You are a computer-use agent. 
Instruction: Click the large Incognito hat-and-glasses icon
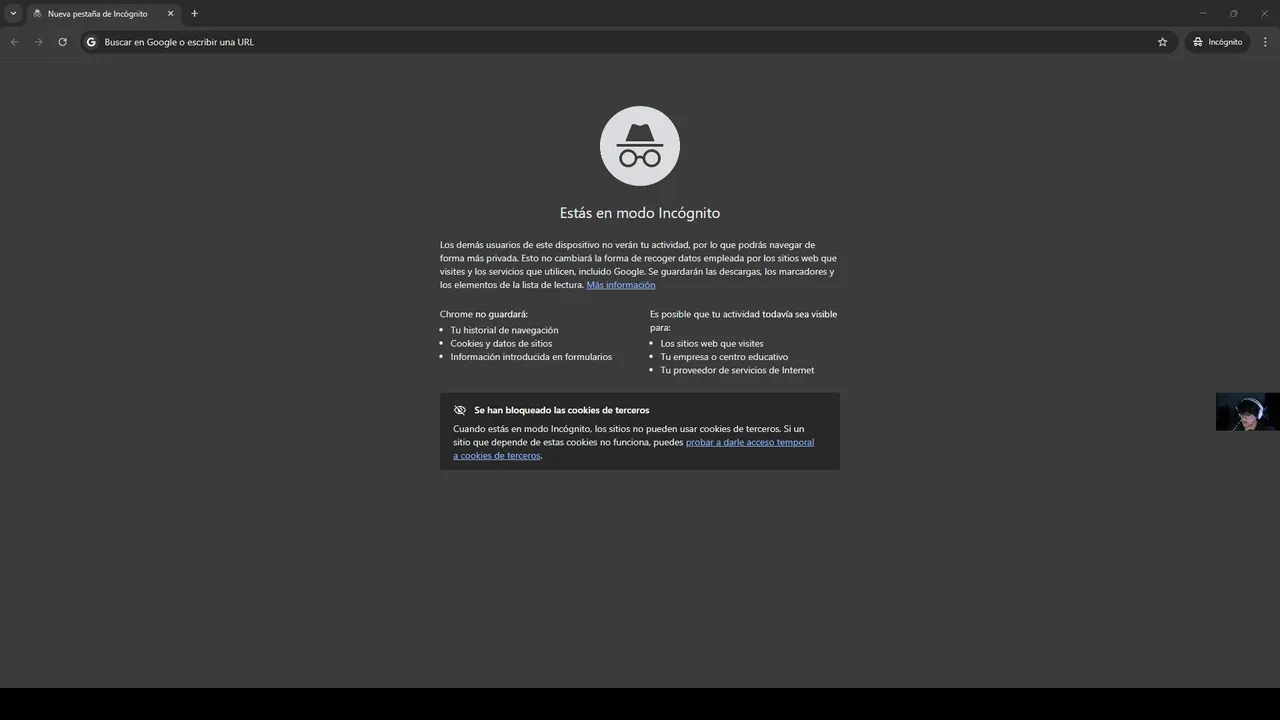click(640, 146)
